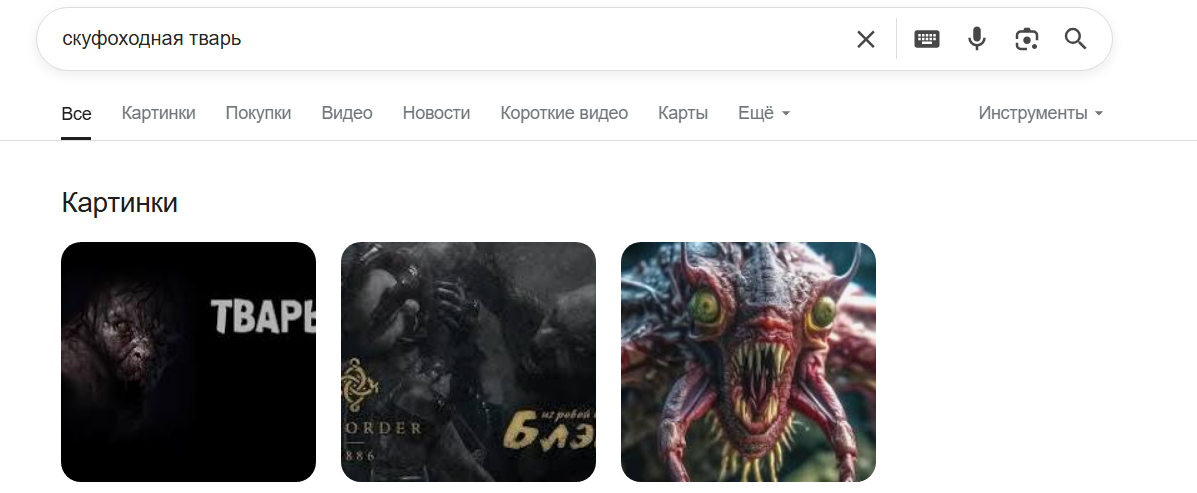1197x493 pixels.
Task: Click the small arrow beside "Инструменты"
Action: coord(1099,114)
